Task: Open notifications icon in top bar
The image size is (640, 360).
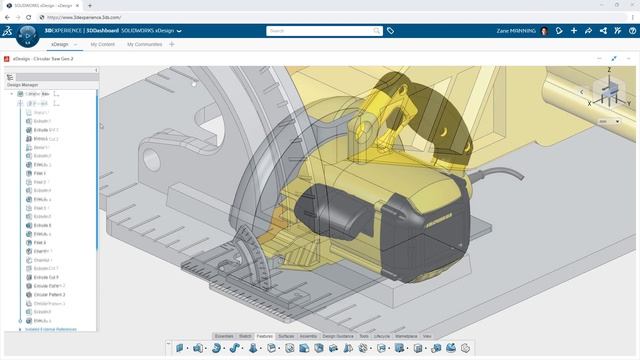Action: pyautogui.click(x=559, y=31)
